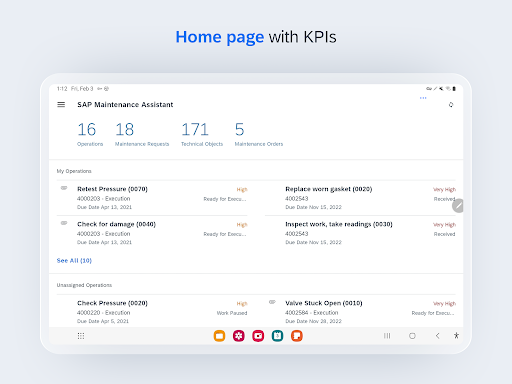
Task: Launch the red camera app in dock
Action: 258,336
